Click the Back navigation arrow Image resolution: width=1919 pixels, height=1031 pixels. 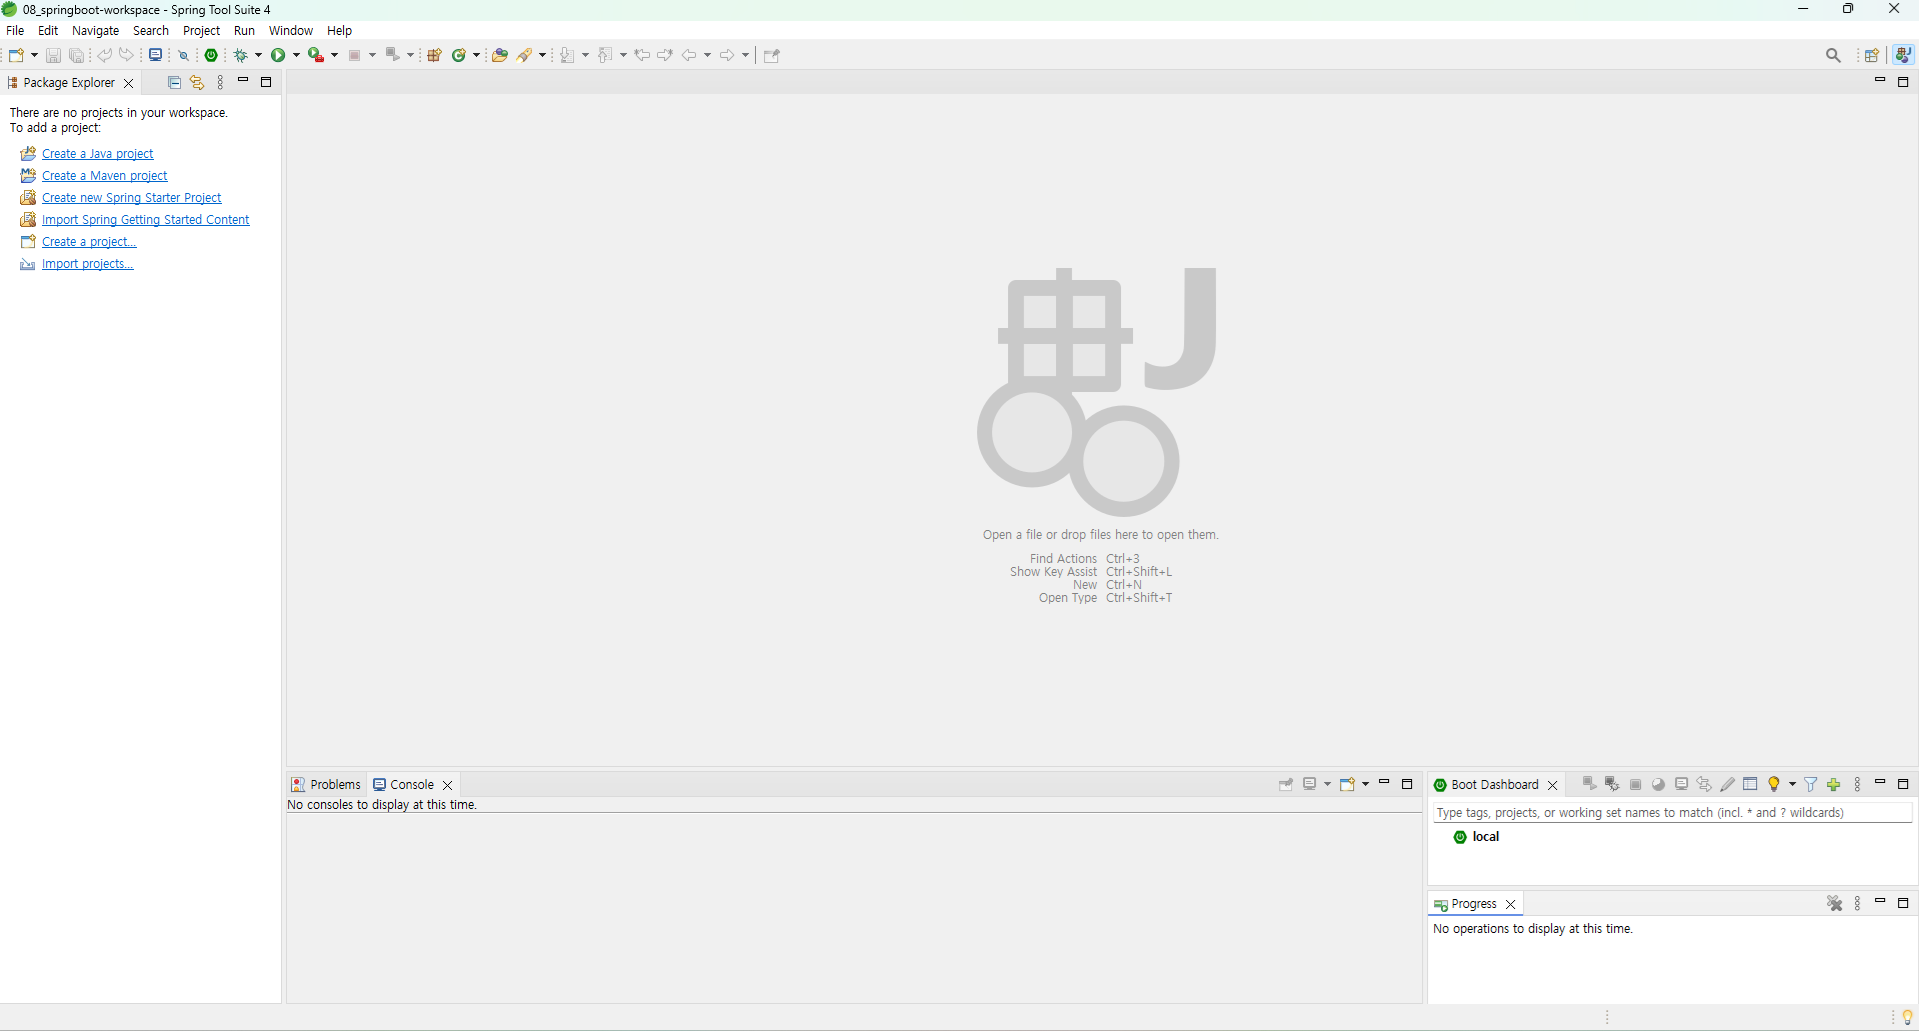689,55
